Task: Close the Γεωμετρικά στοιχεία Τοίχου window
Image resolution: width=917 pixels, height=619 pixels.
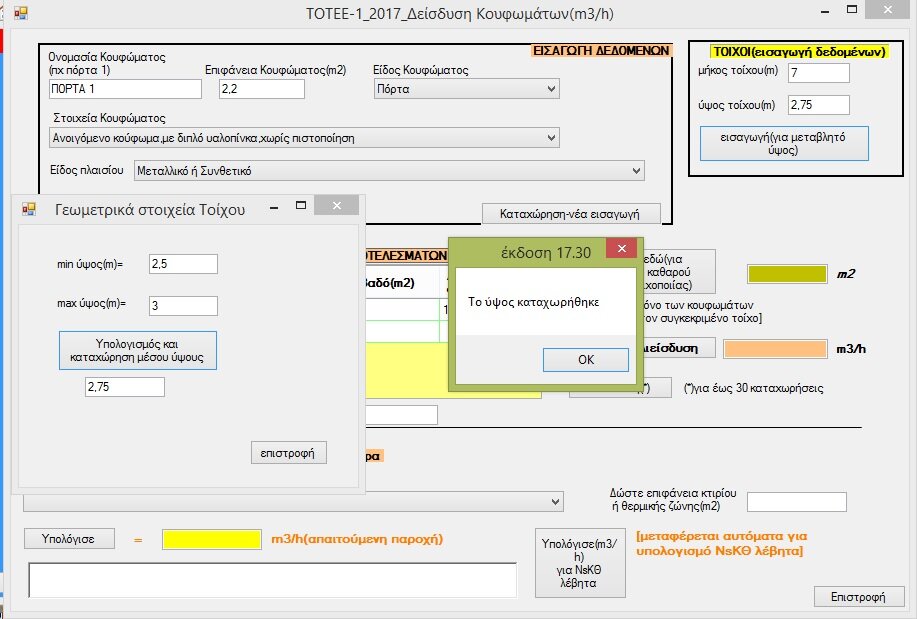Action: click(337, 206)
